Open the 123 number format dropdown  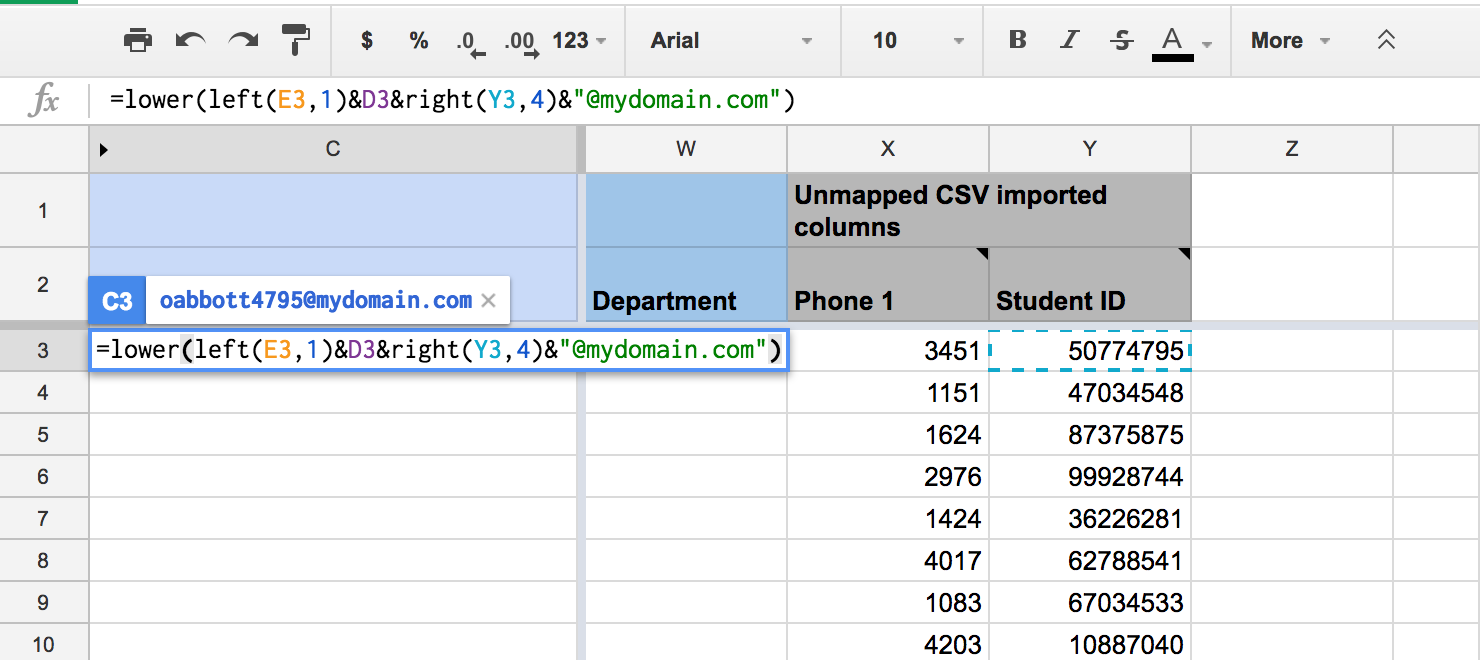tap(579, 41)
